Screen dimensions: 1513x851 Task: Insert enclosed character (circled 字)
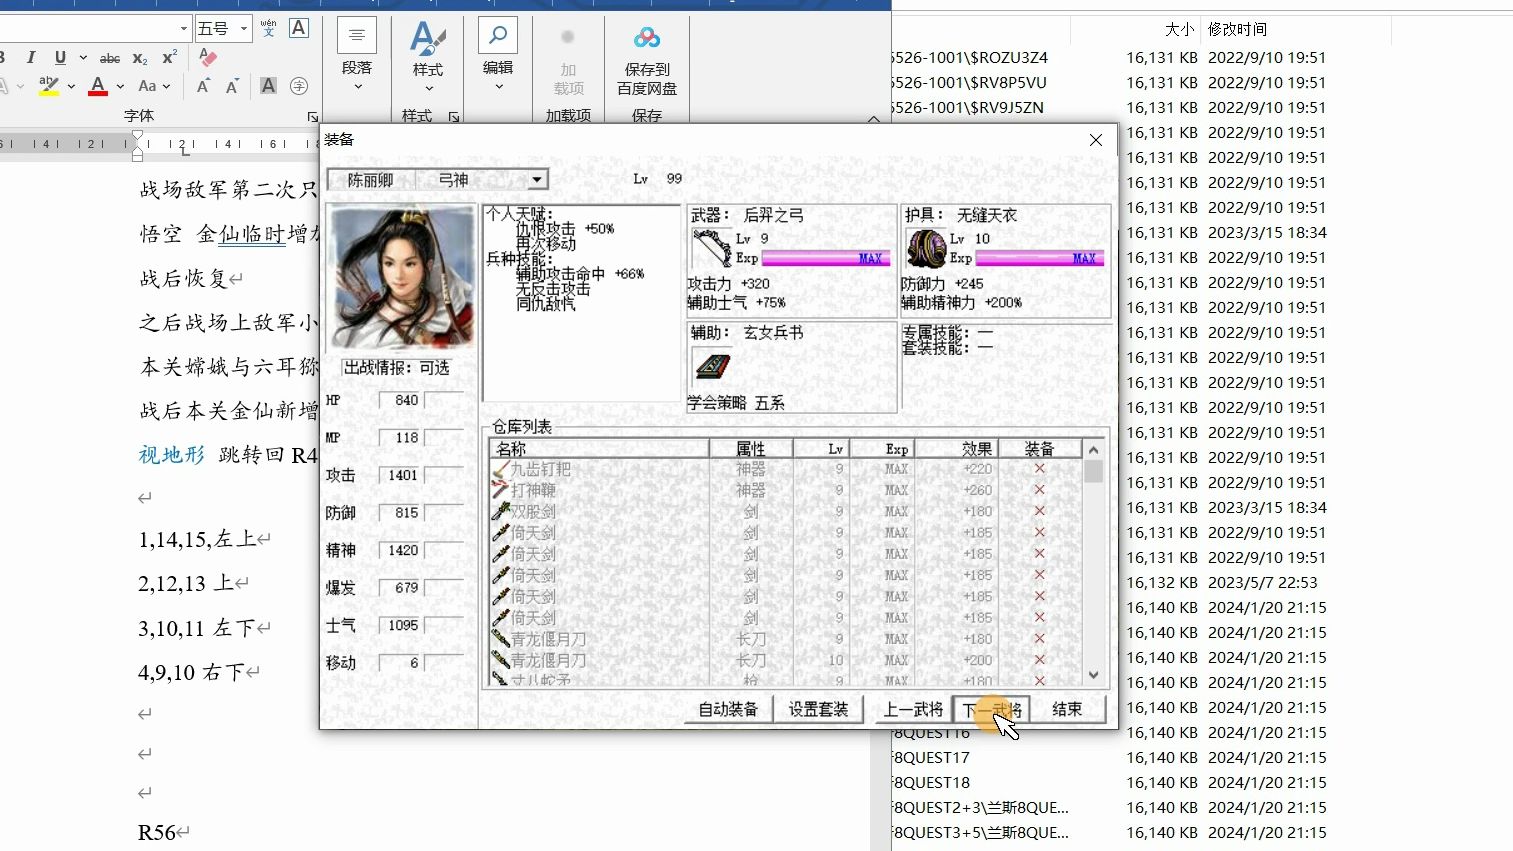[x=298, y=86]
